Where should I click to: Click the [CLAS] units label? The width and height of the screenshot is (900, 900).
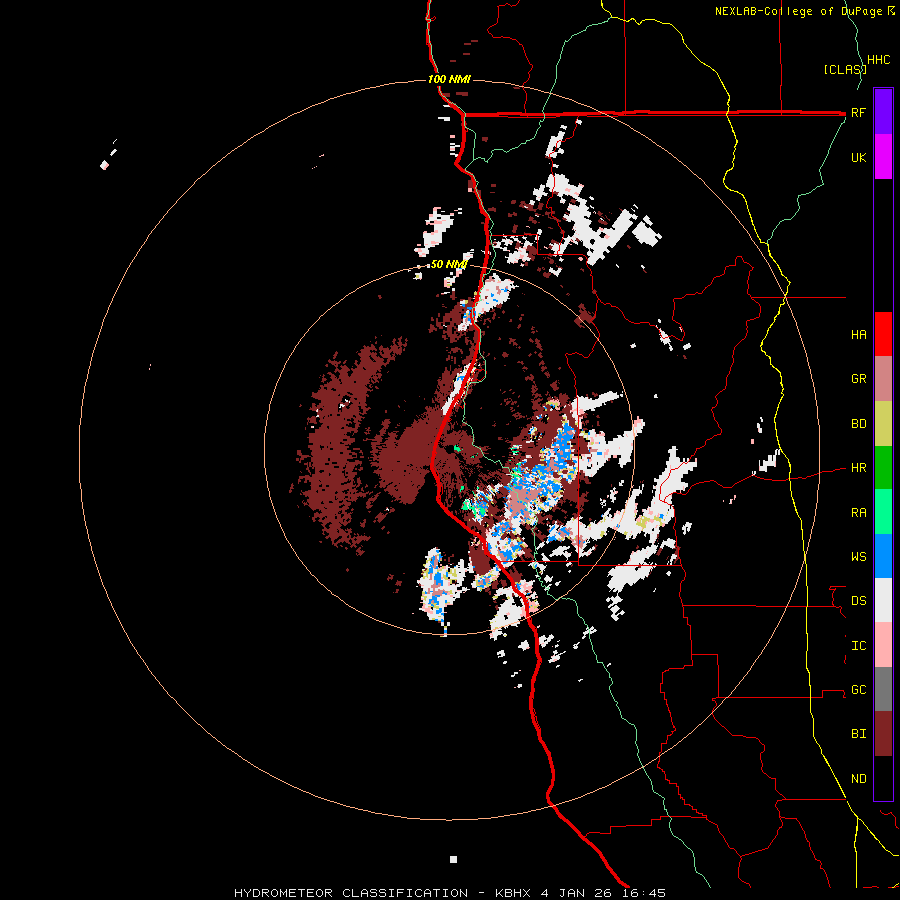[x=845, y=69]
